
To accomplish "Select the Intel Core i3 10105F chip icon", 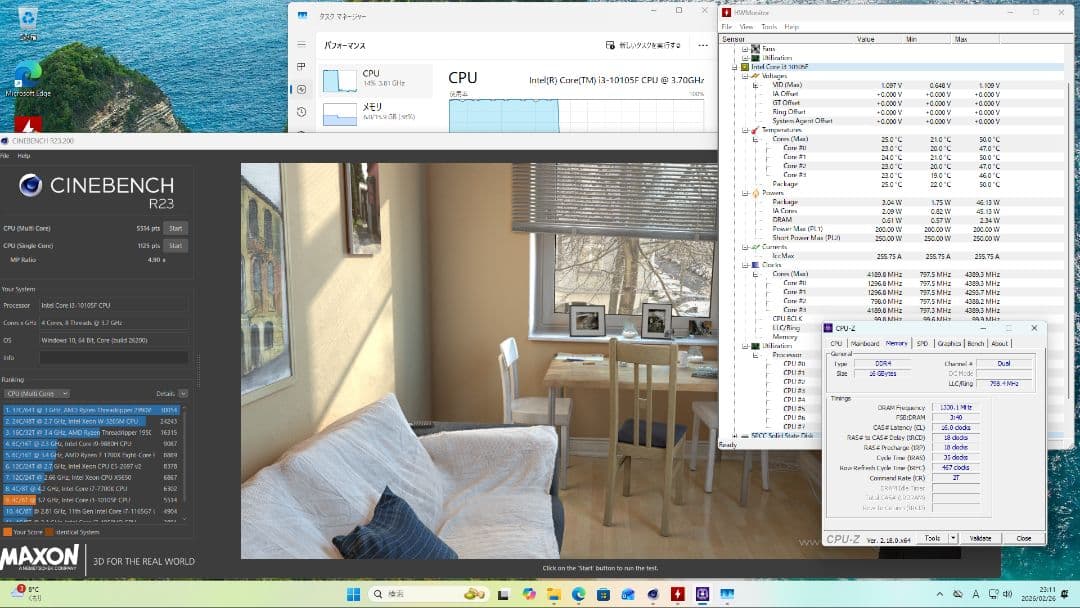I will (x=745, y=67).
